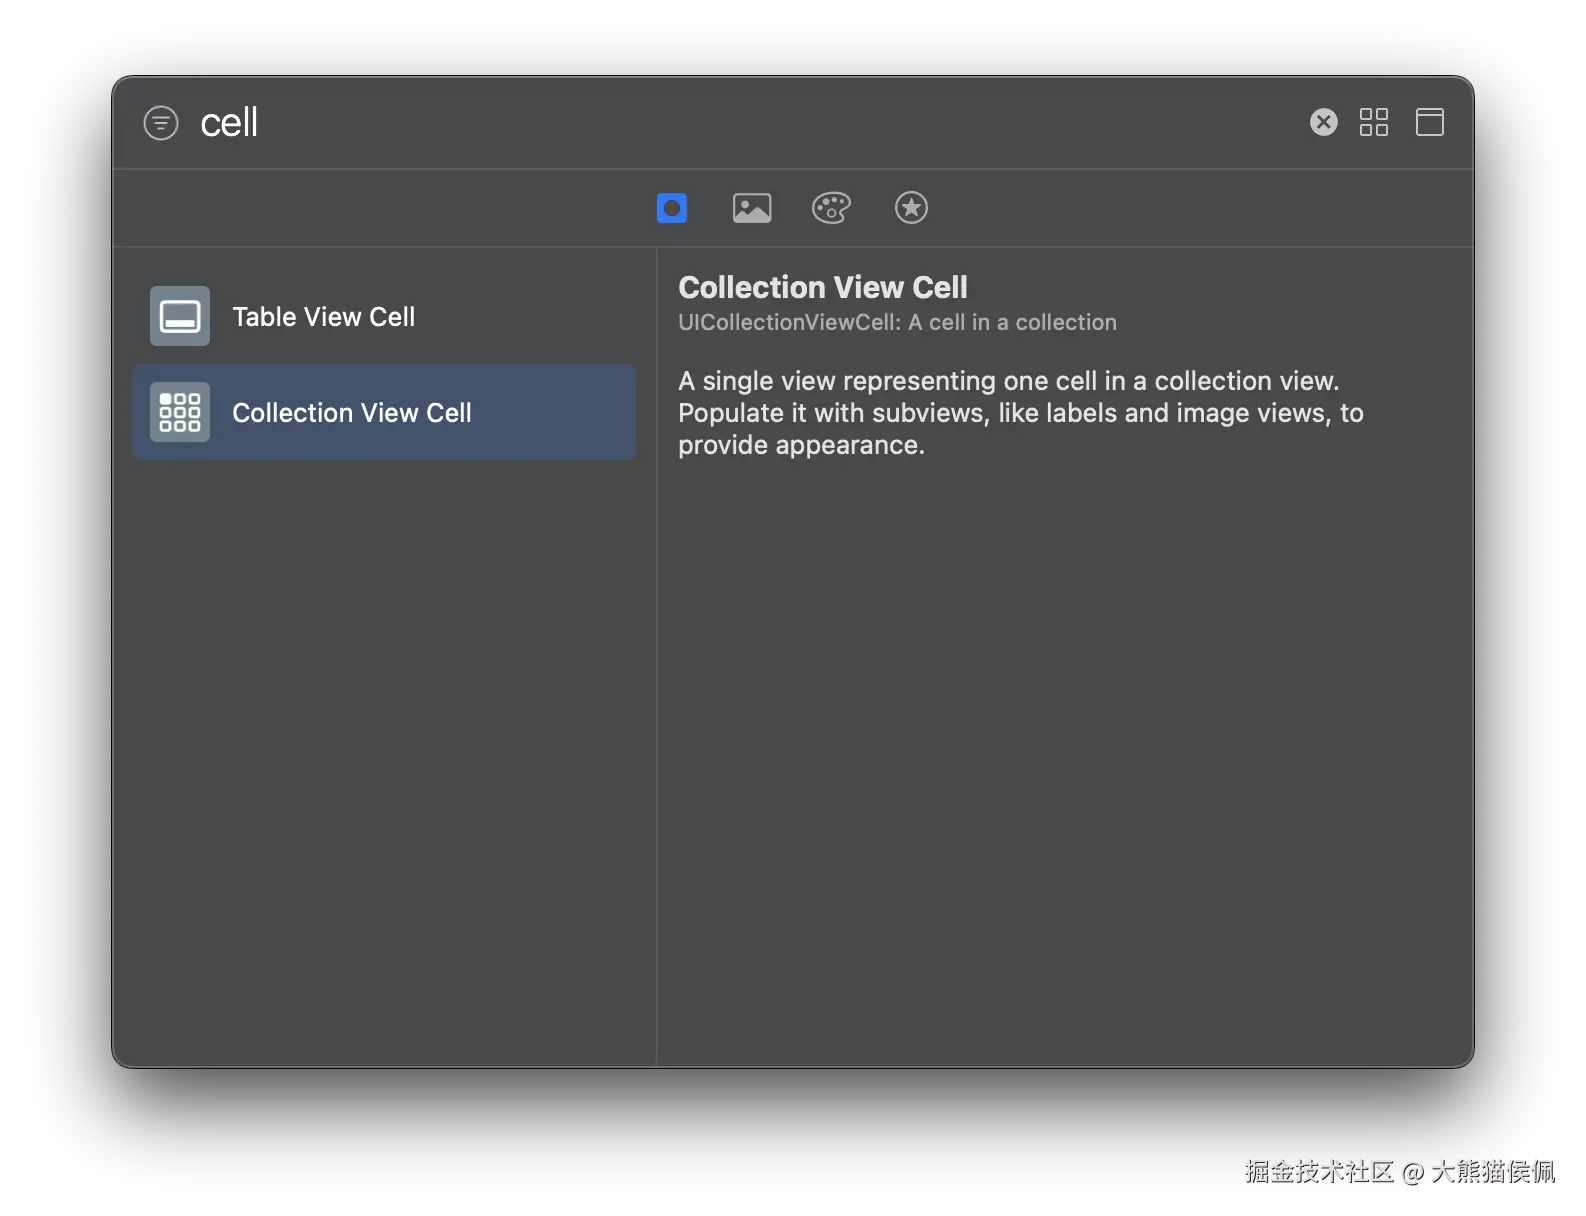Toggle the details pane window icon

(1429, 122)
